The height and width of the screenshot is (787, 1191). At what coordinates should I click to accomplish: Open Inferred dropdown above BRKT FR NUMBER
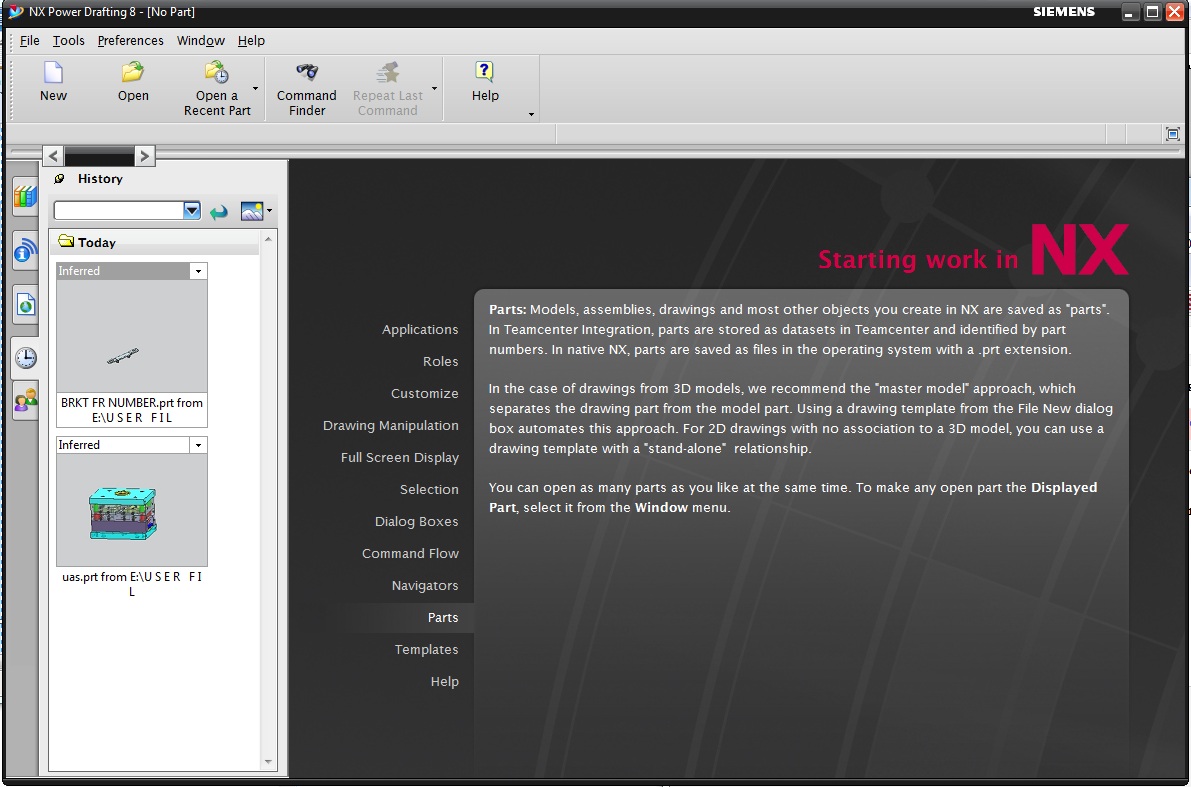pos(198,271)
